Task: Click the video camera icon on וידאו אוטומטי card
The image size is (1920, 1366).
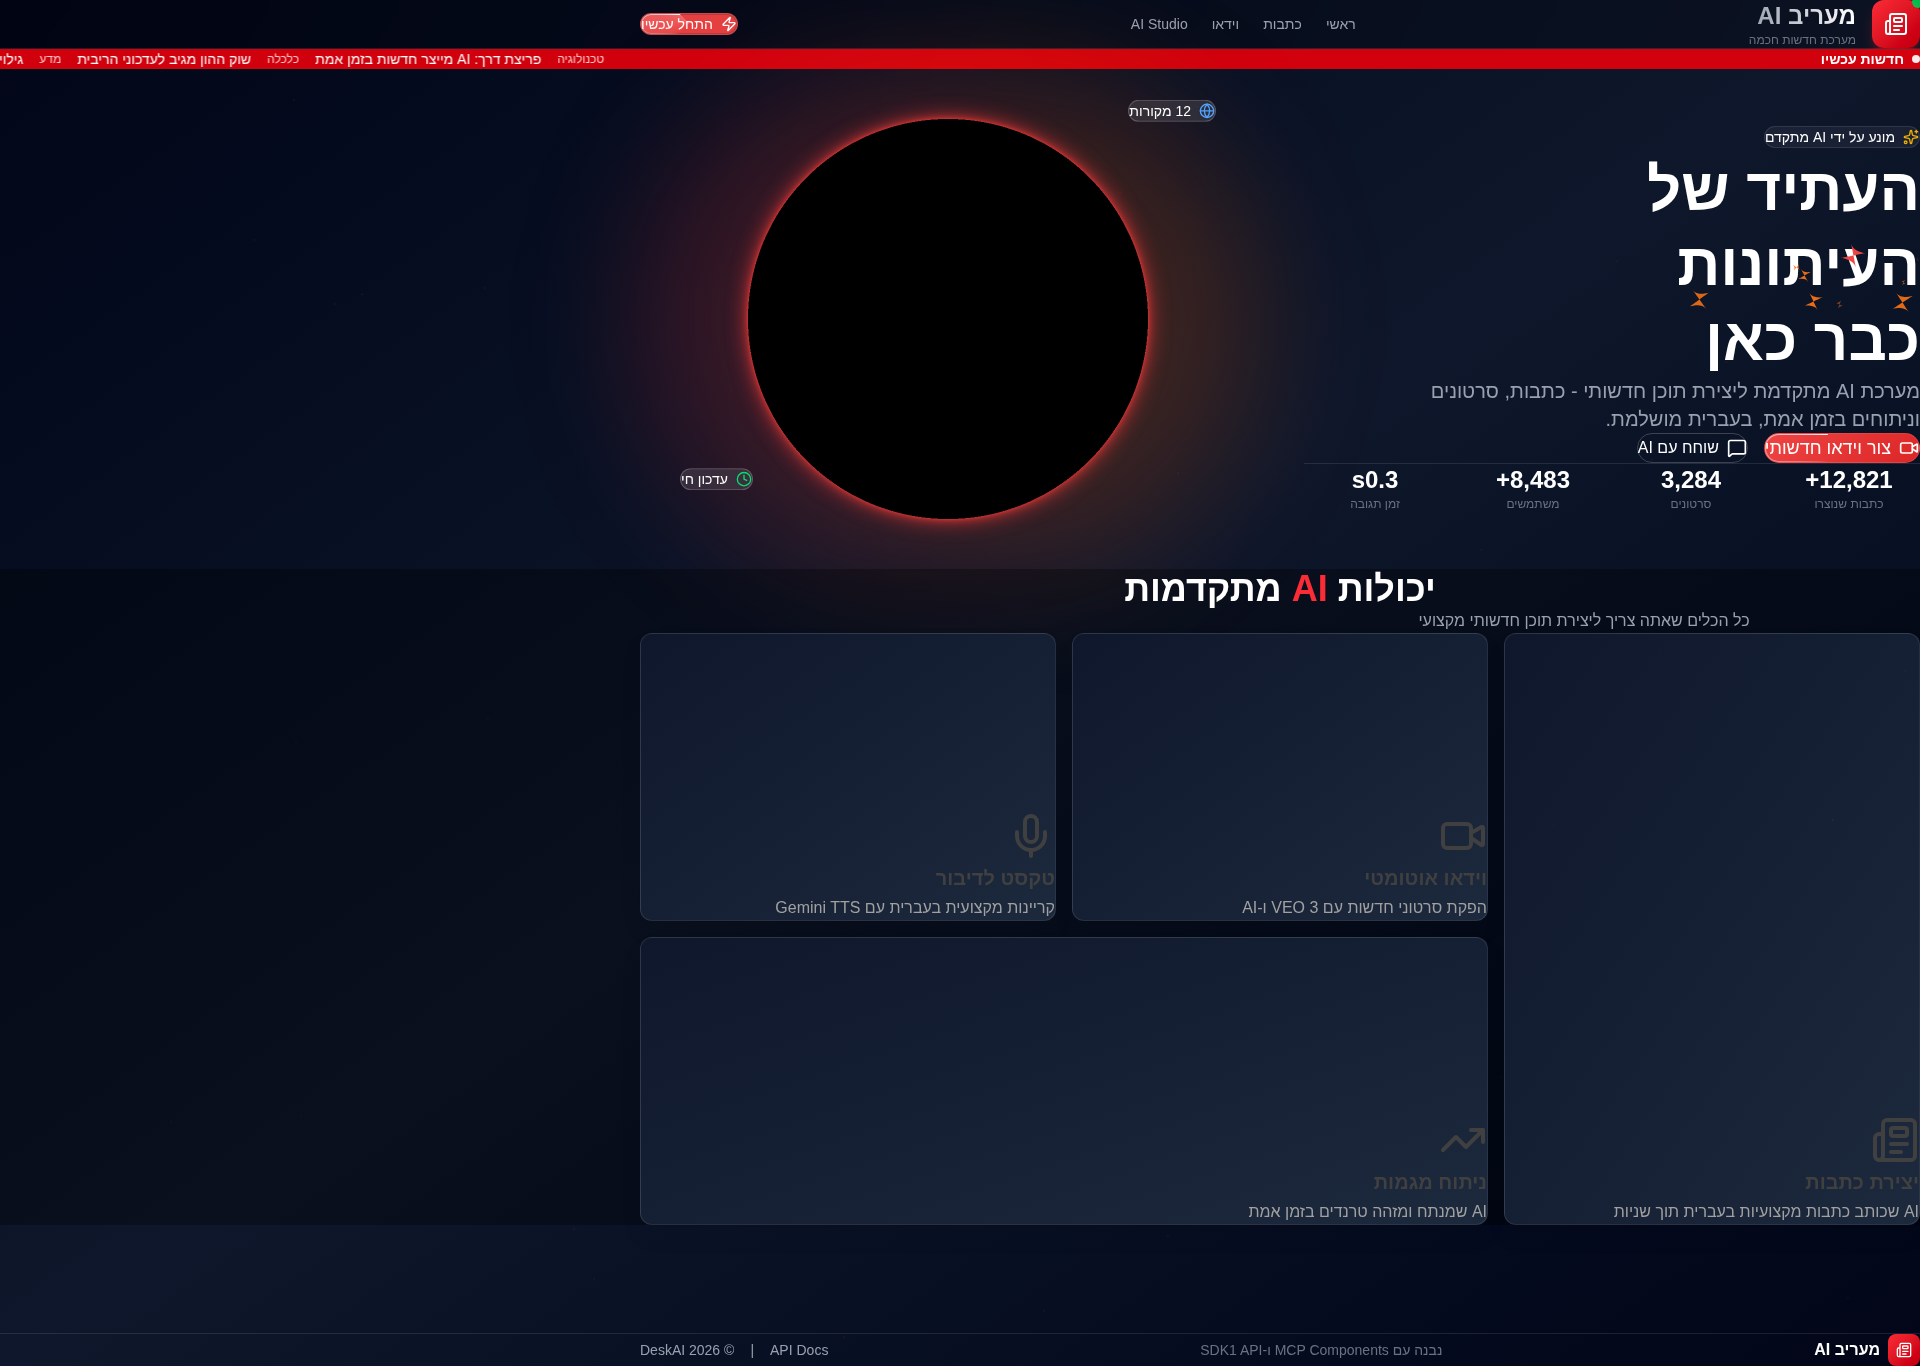Action: 1462,835
